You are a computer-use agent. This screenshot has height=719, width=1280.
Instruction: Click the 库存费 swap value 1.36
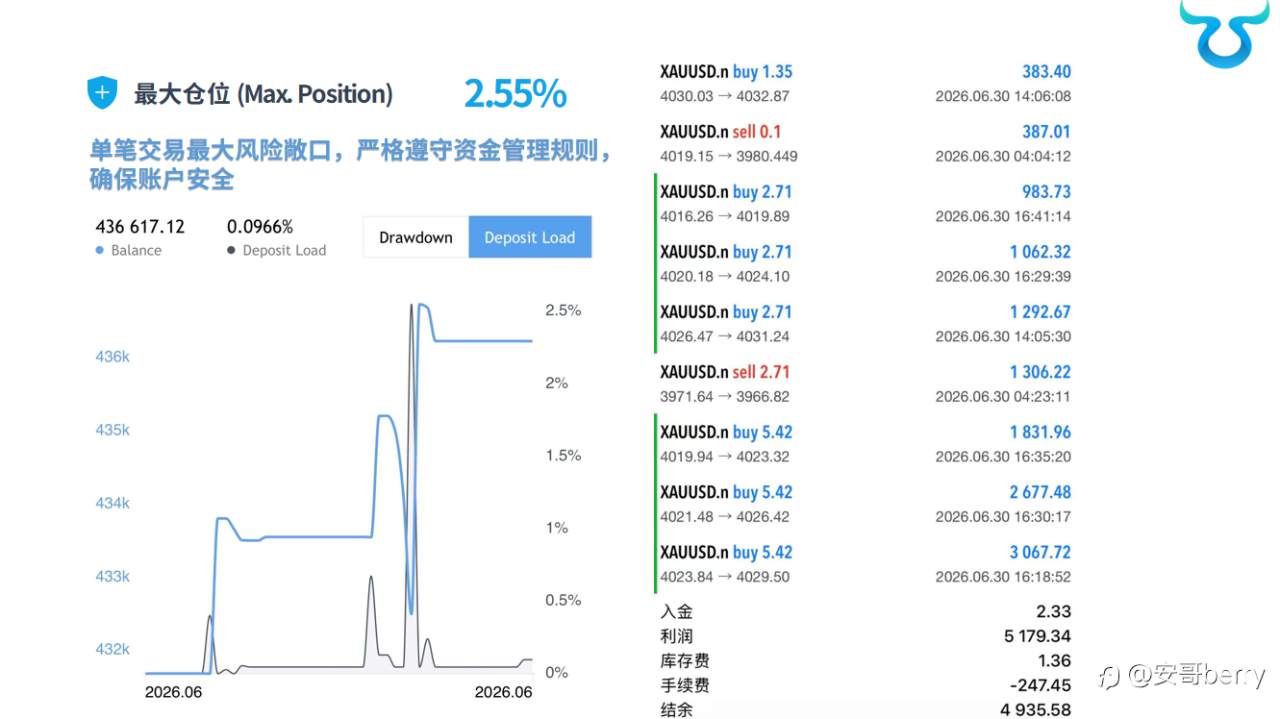pyautogui.click(x=1054, y=661)
